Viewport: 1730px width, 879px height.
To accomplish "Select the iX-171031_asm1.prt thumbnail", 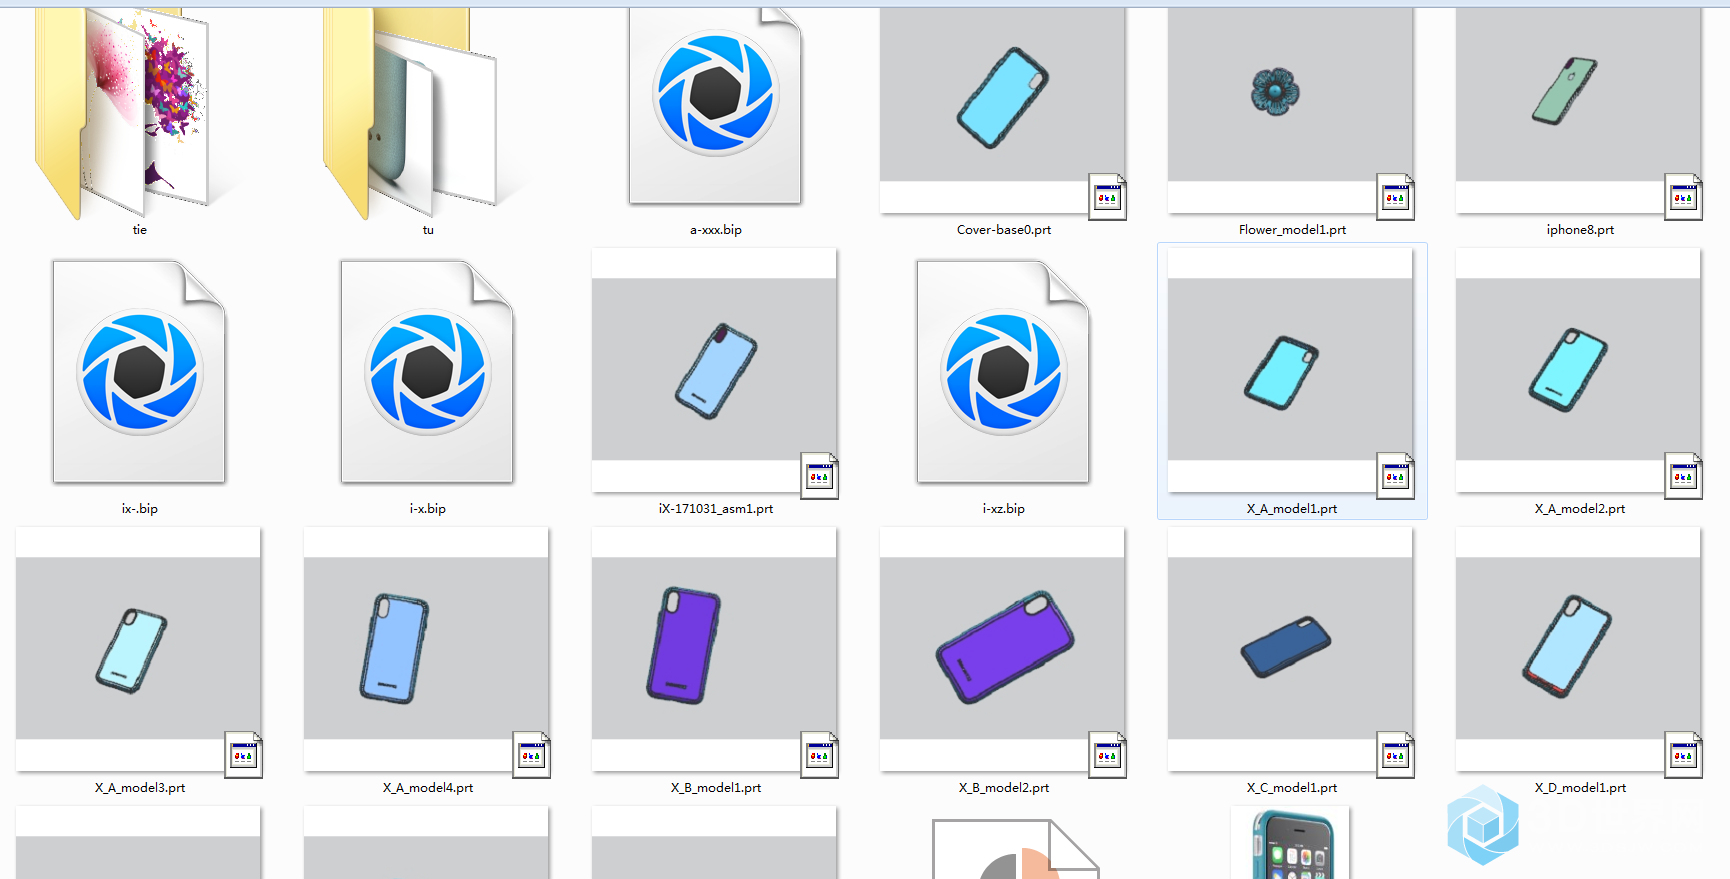I will [x=715, y=370].
